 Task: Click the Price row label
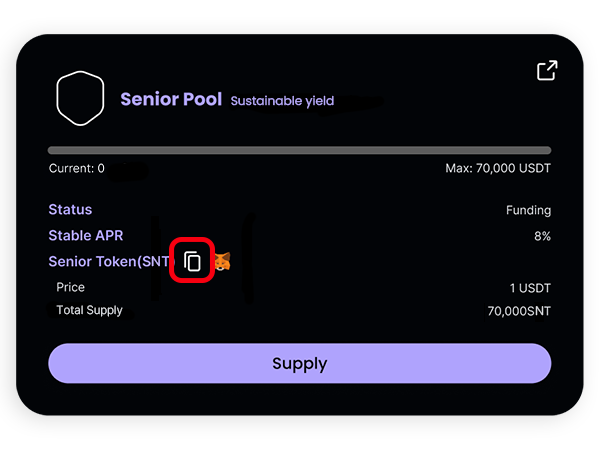(70, 288)
